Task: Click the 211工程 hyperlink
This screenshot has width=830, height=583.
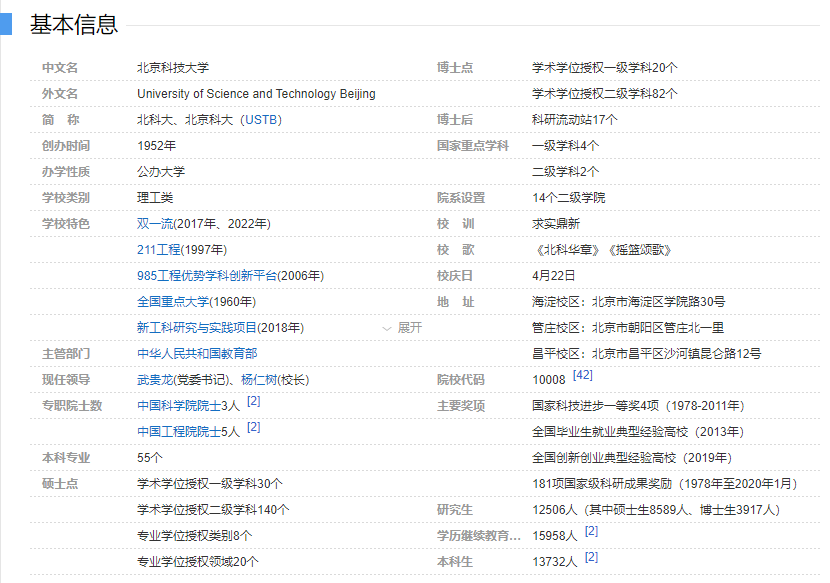Action: coord(158,250)
